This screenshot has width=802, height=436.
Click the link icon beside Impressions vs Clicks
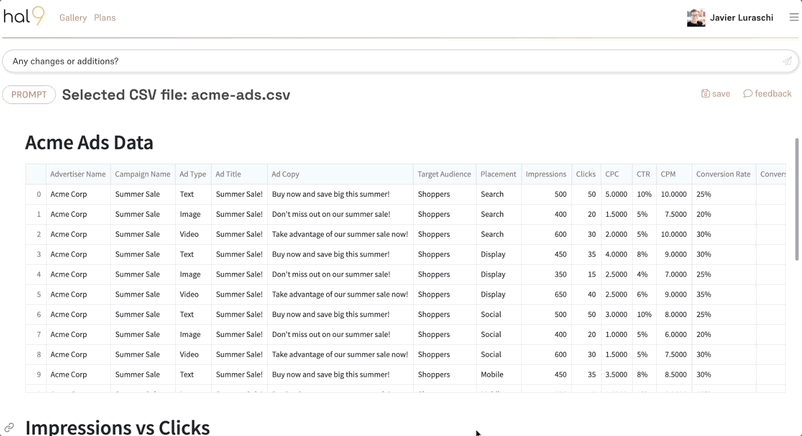coord(9,428)
